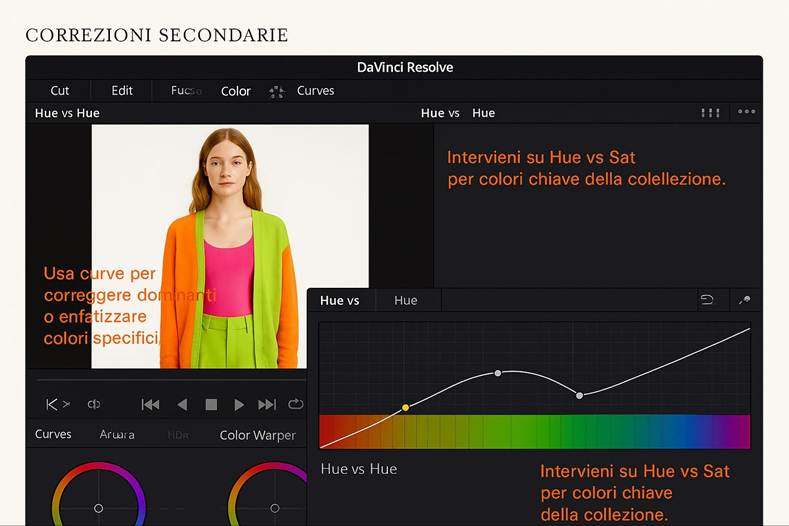Click the Hue vs Hue label above the viewer
Viewport: 789px width, 526px height.
point(67,113)
